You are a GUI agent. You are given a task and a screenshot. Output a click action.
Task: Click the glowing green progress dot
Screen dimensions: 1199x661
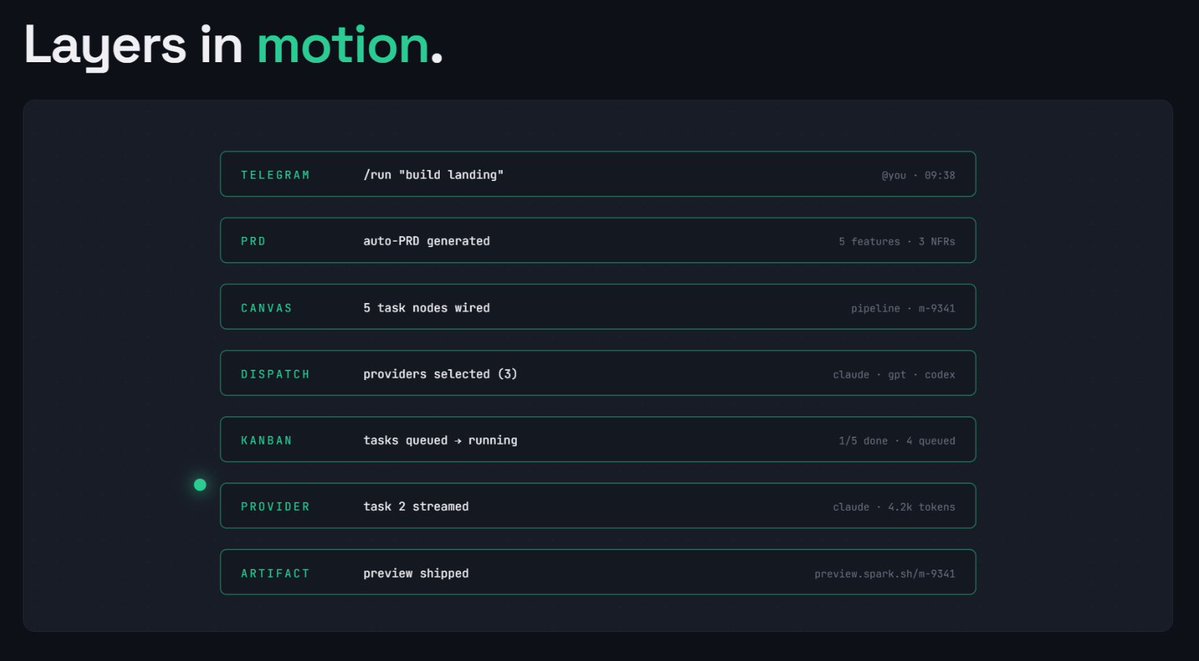(200, 484)
